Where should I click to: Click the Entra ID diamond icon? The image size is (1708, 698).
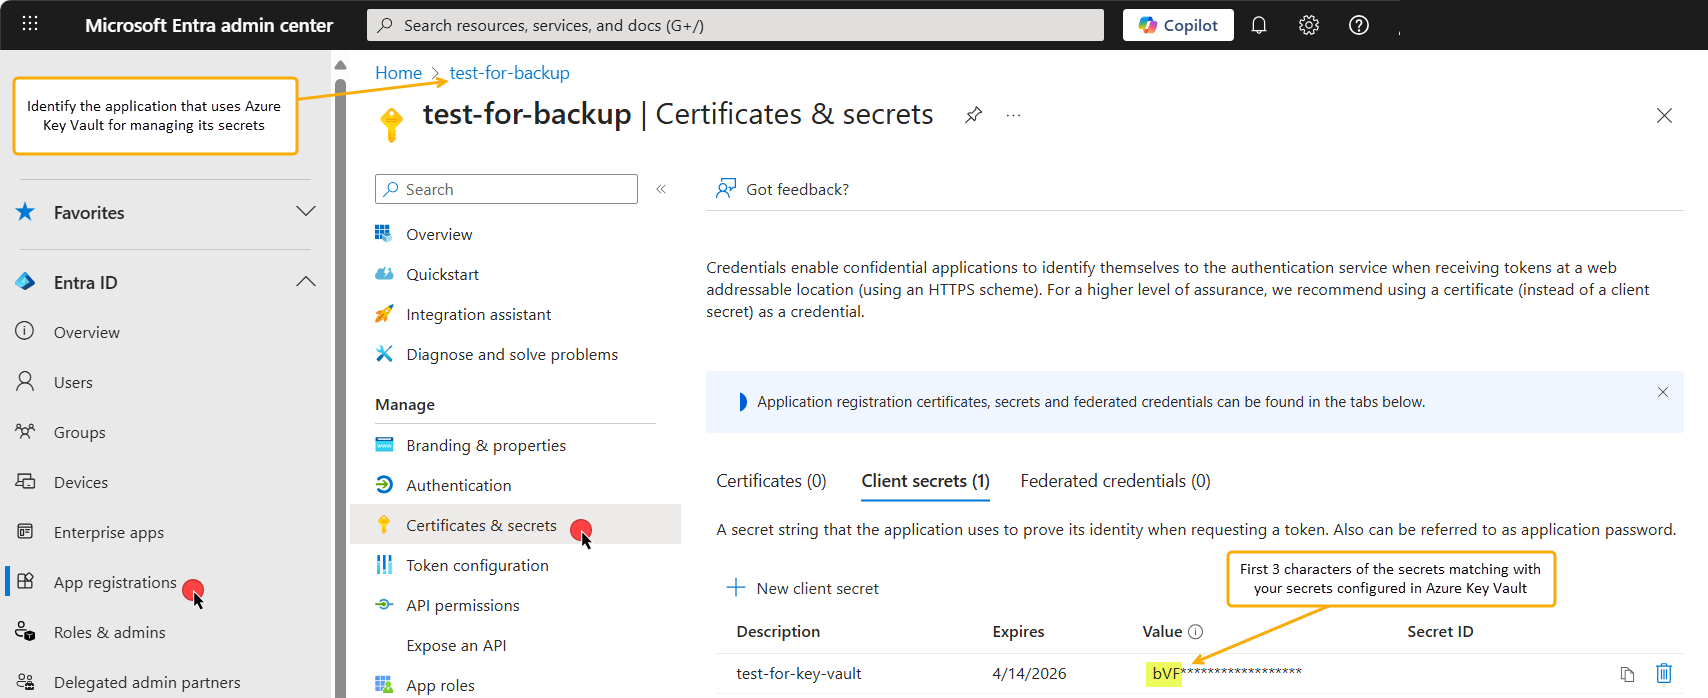point(25,282)
